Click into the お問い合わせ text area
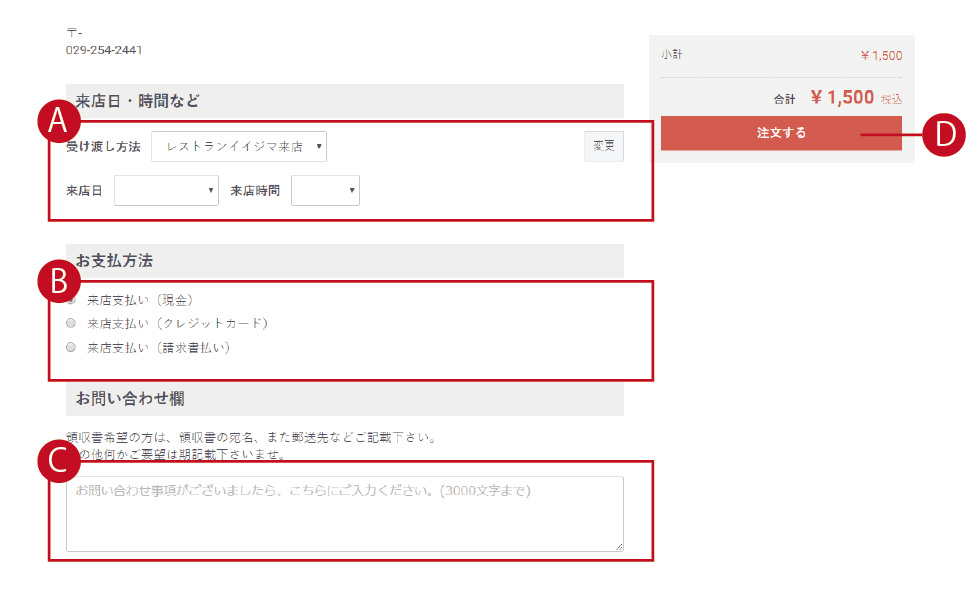 point(345,514)
